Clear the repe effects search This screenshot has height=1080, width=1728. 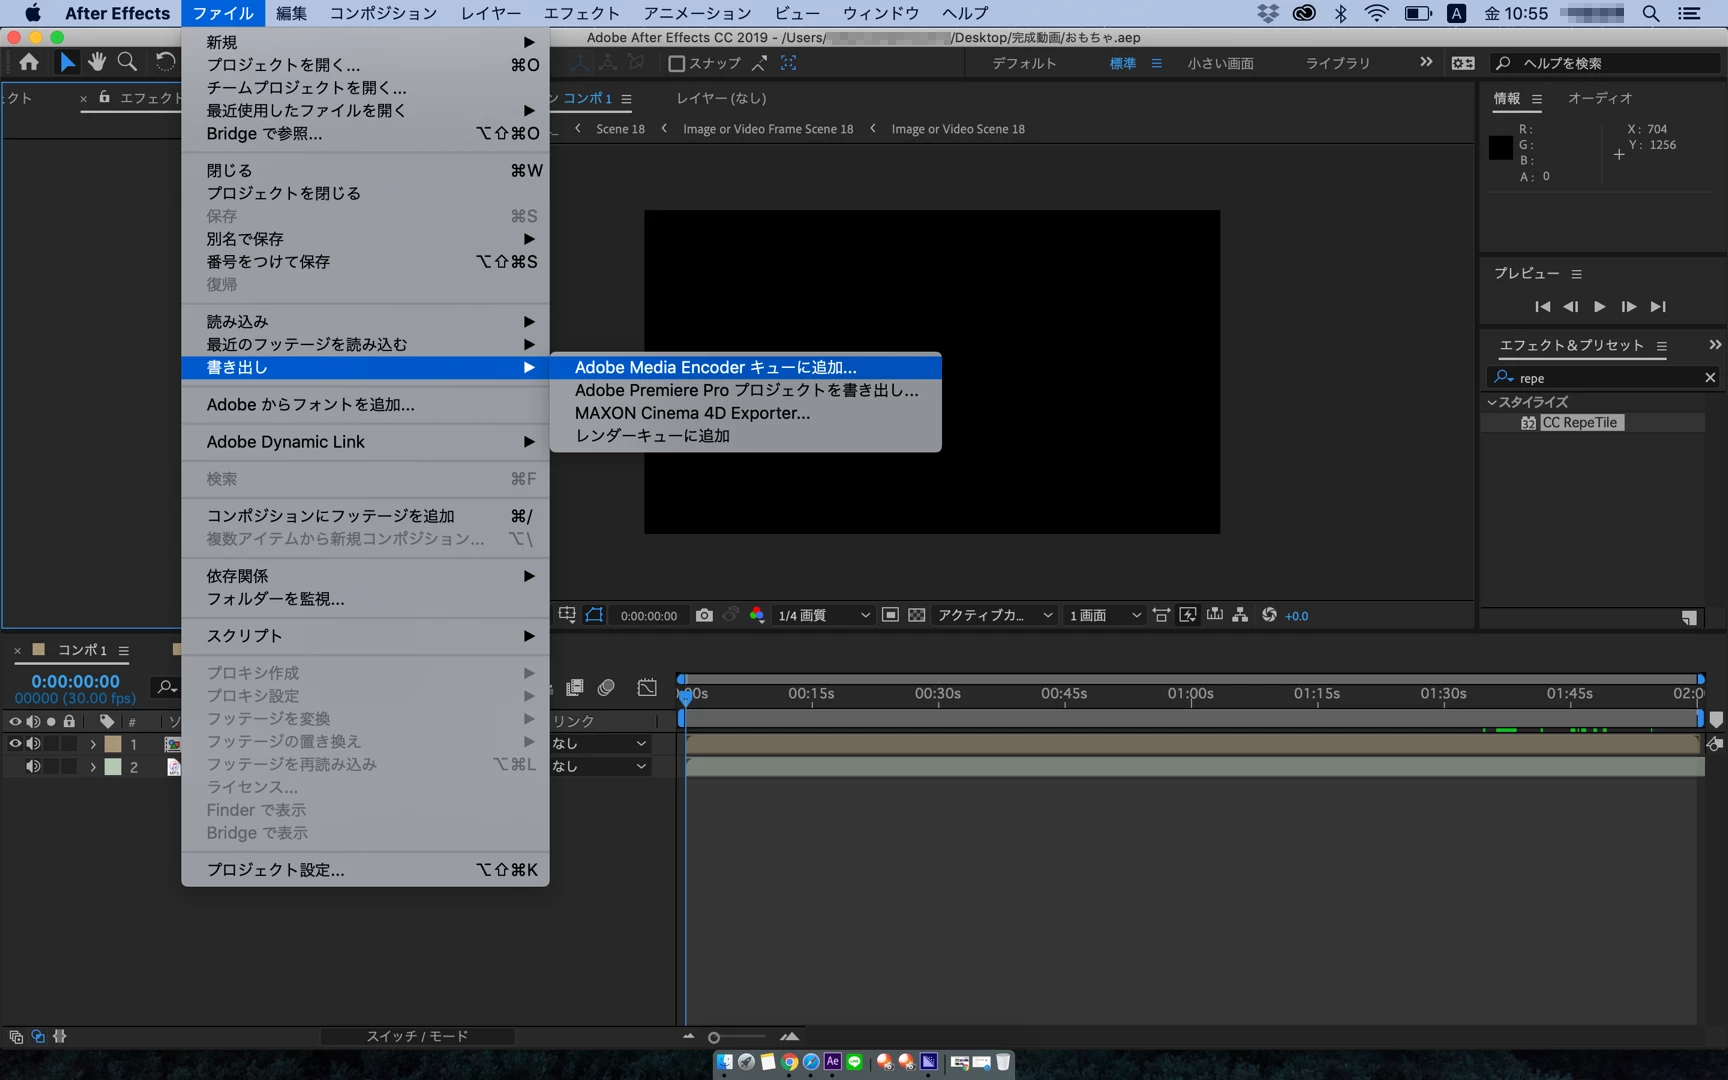pos(1709,378)
